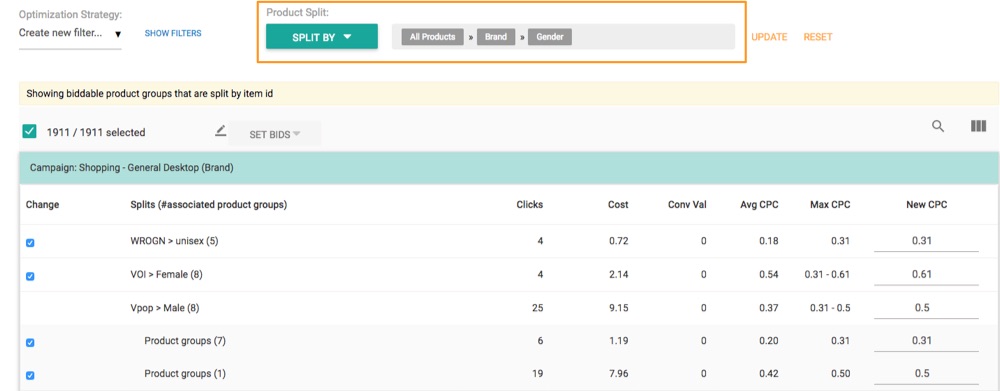Edit New CPC field for Vpop > Male
This screenshot has height=391, width=1000.
(926, 308)
